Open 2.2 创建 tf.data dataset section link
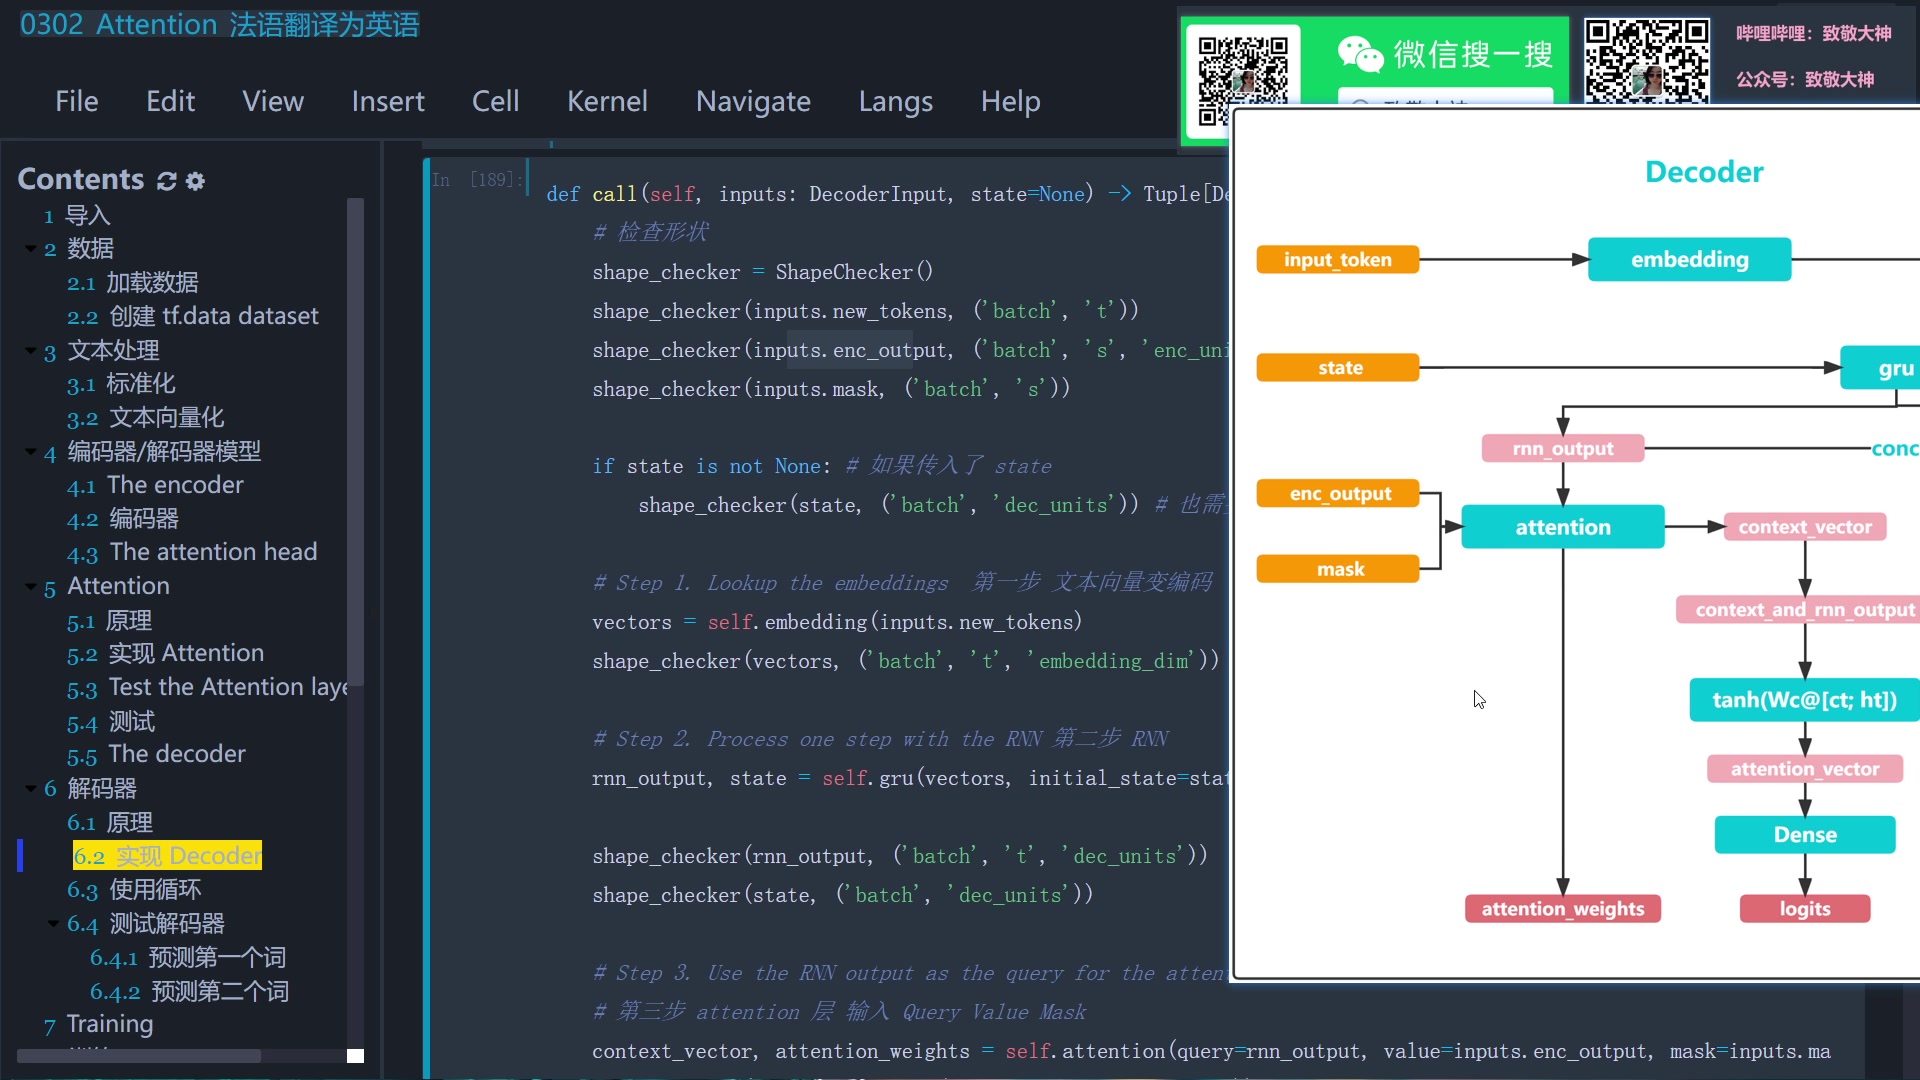 click(x=192, y=316)
